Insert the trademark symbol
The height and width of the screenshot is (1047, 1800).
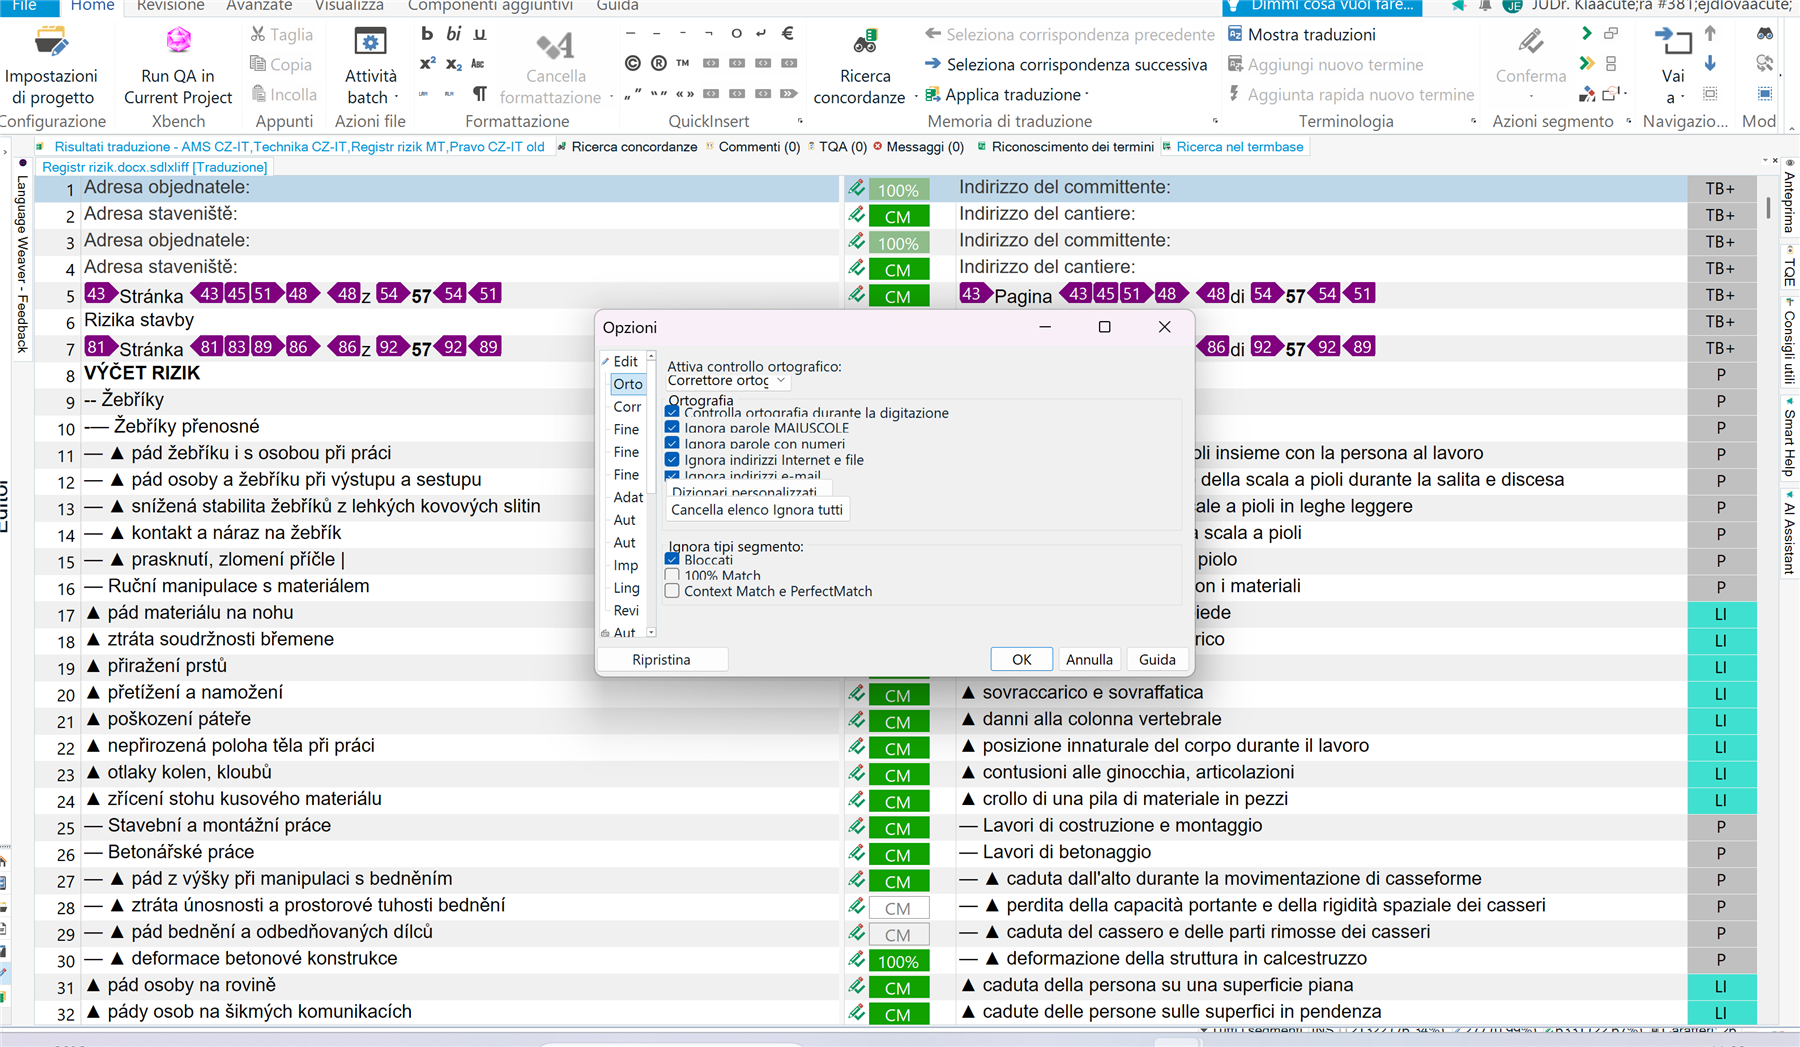[x=682, y=63]
